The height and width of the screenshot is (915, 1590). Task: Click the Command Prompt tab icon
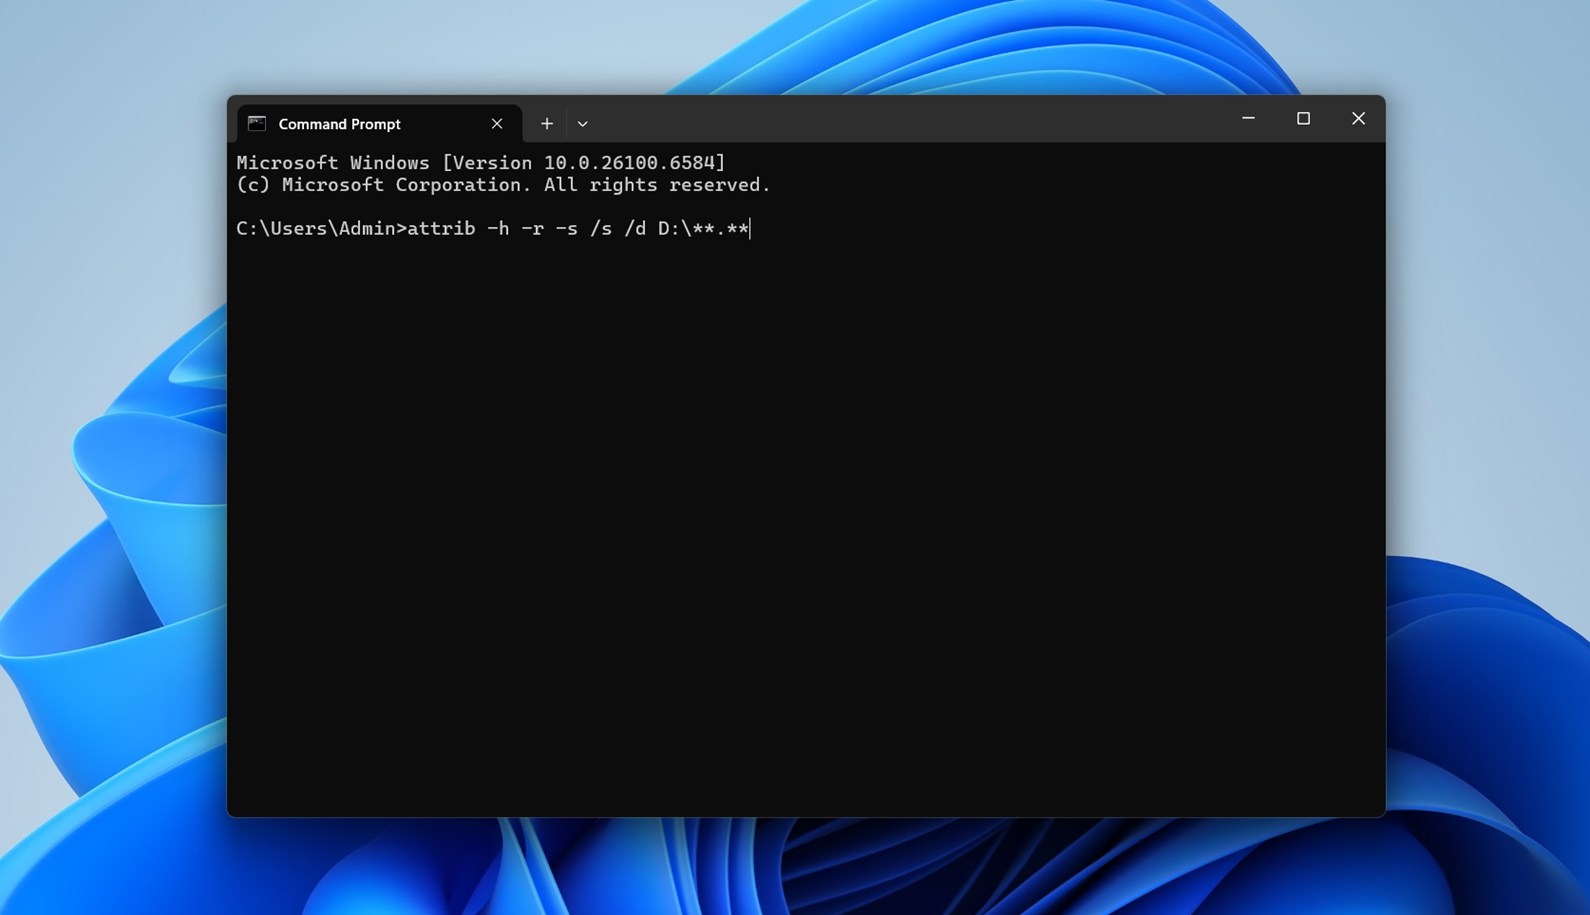(x=257, y=124)
